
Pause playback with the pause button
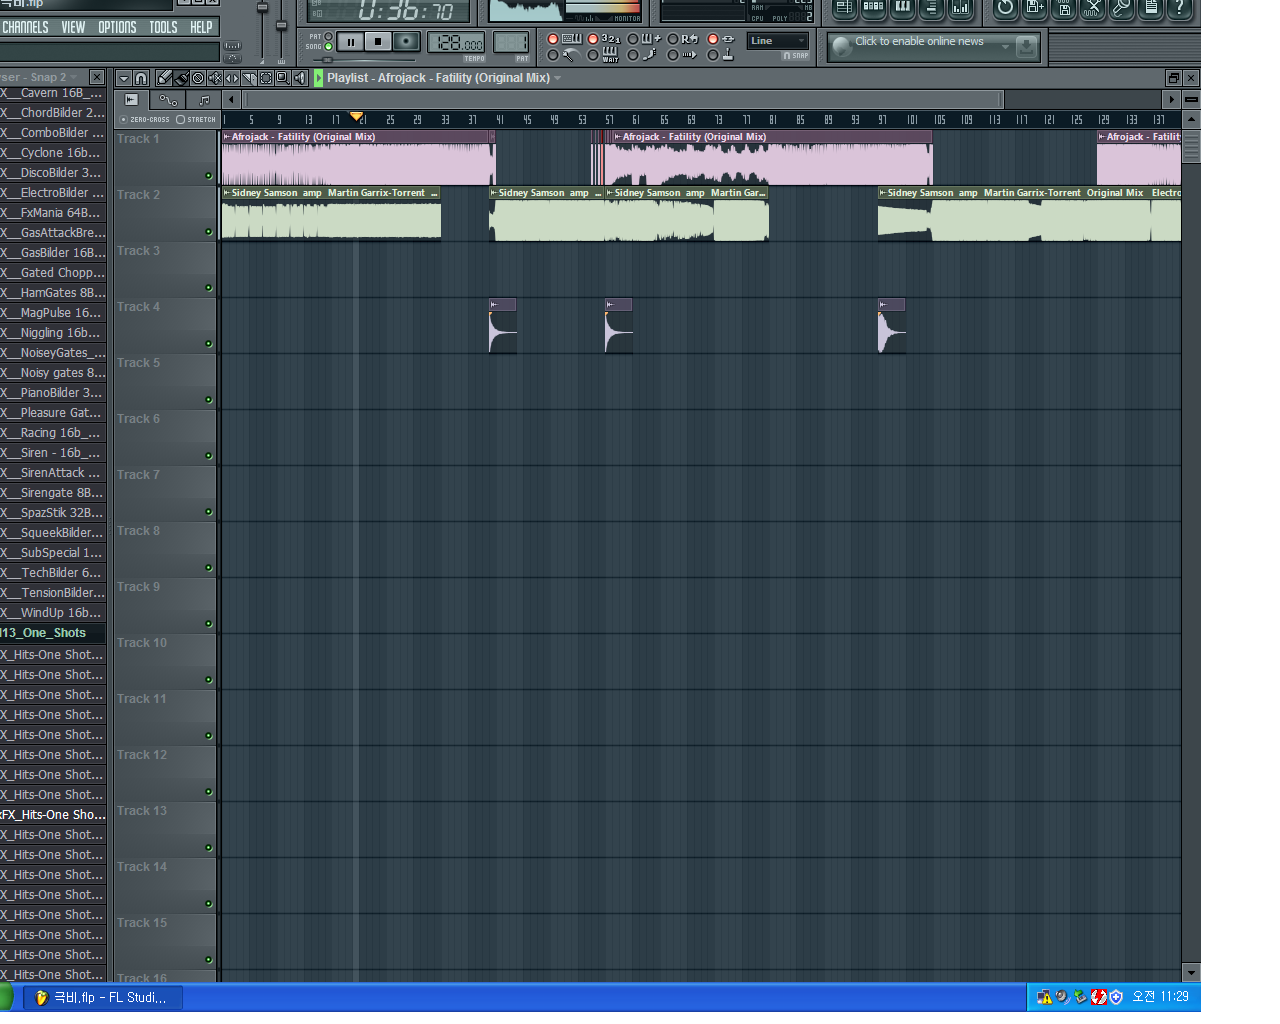[350, 42]
